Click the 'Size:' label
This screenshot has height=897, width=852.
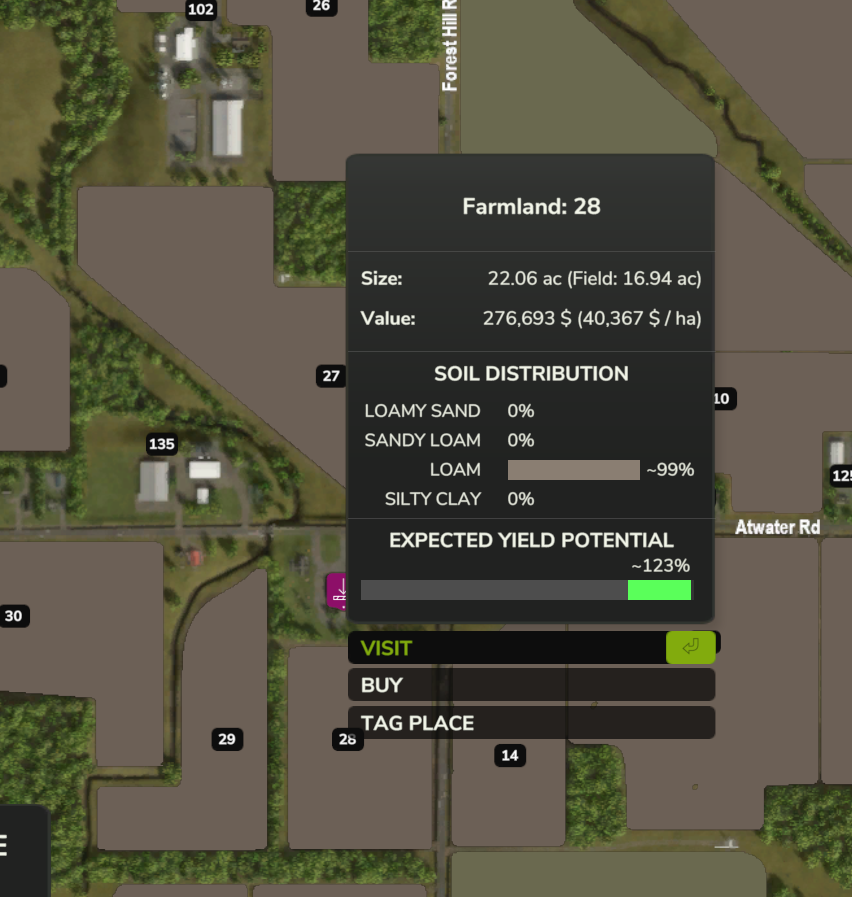pos(382,279)
